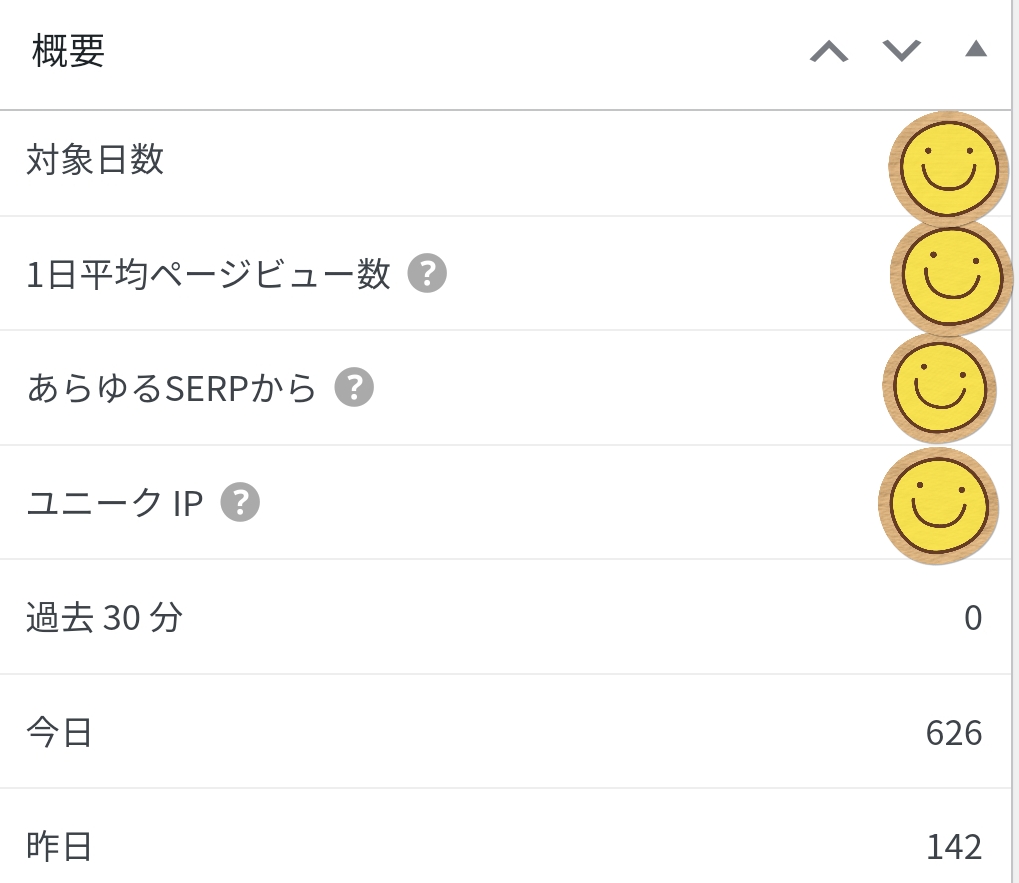Move 概要 panel up with up chevron
This screenshot has width=1019, height=883.
coord(829,51)
